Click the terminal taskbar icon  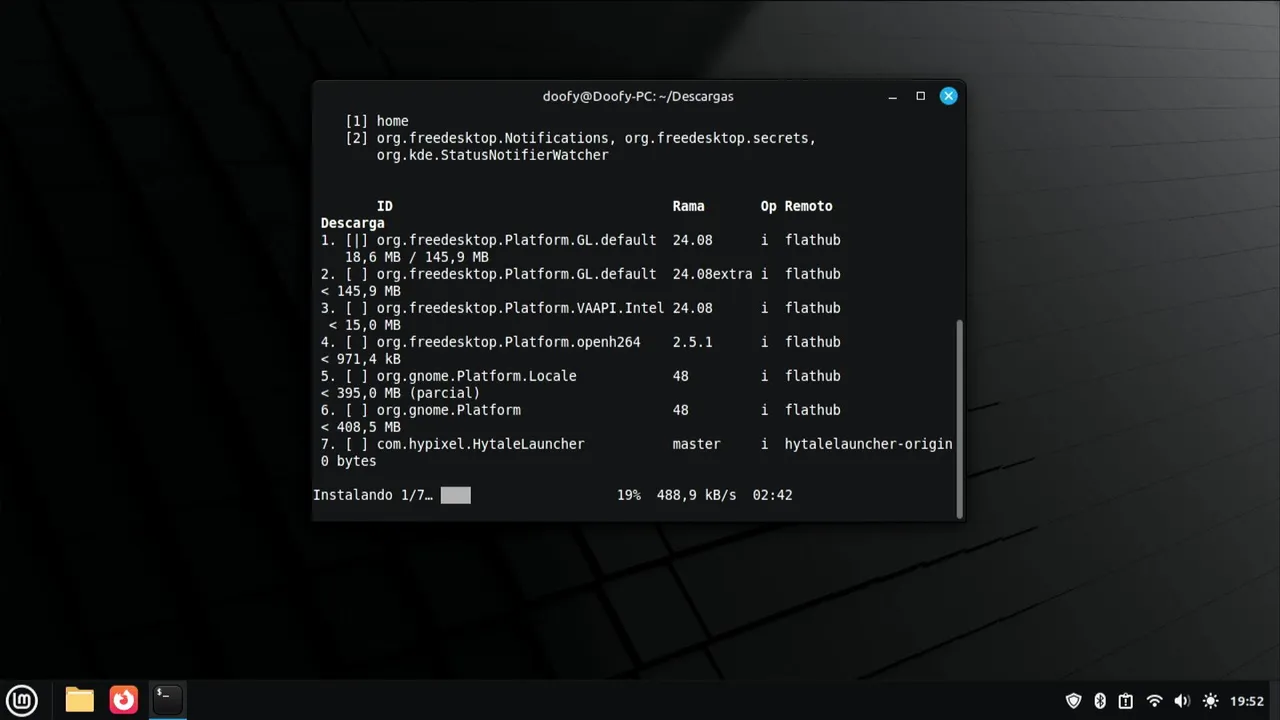(x=167, y=699)
